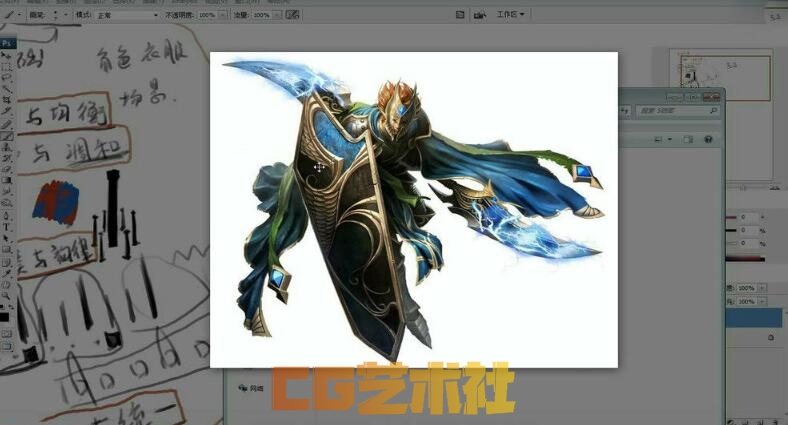
Task: Select the Gradient tool
Action: (x=7, y=180)
